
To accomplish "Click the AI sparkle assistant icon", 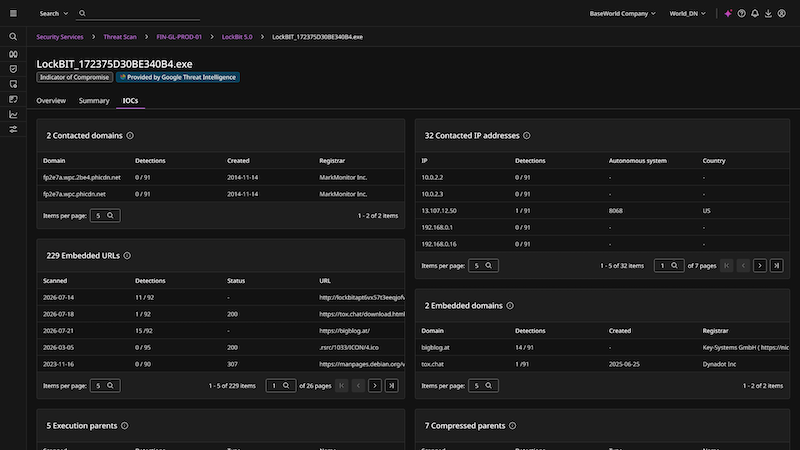I will coord(728,13).
